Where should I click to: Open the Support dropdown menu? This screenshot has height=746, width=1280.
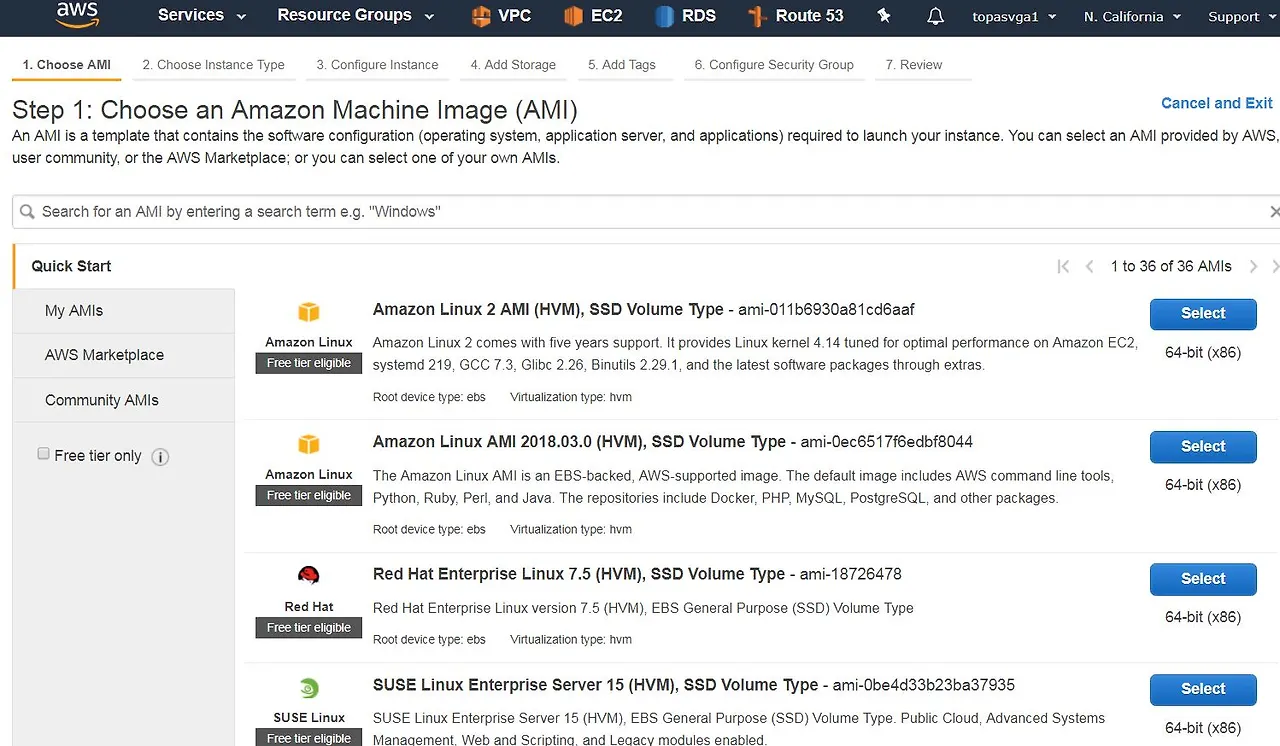[1241, 17]
